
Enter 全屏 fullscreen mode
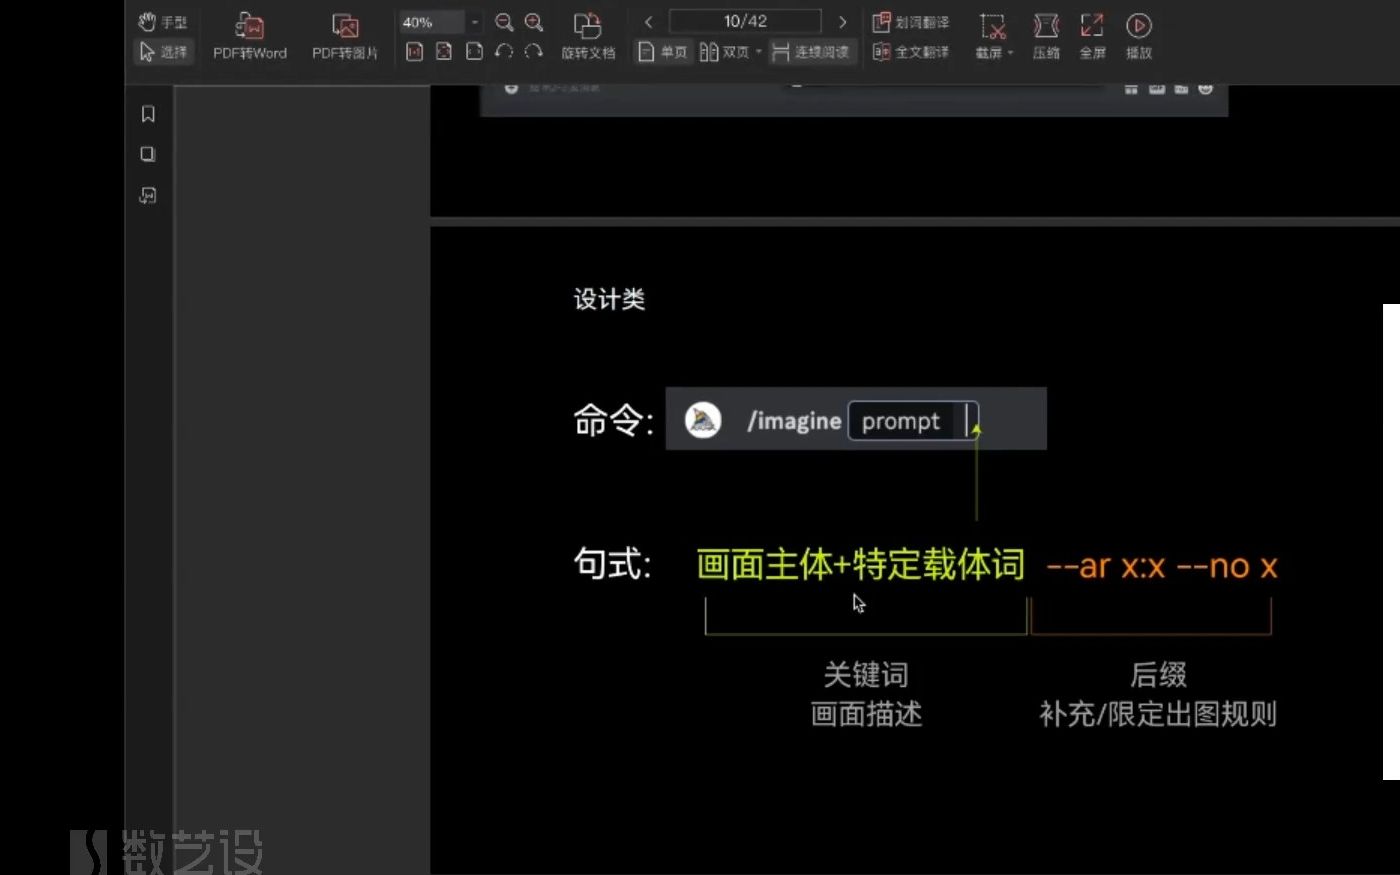coord(1092,35)
